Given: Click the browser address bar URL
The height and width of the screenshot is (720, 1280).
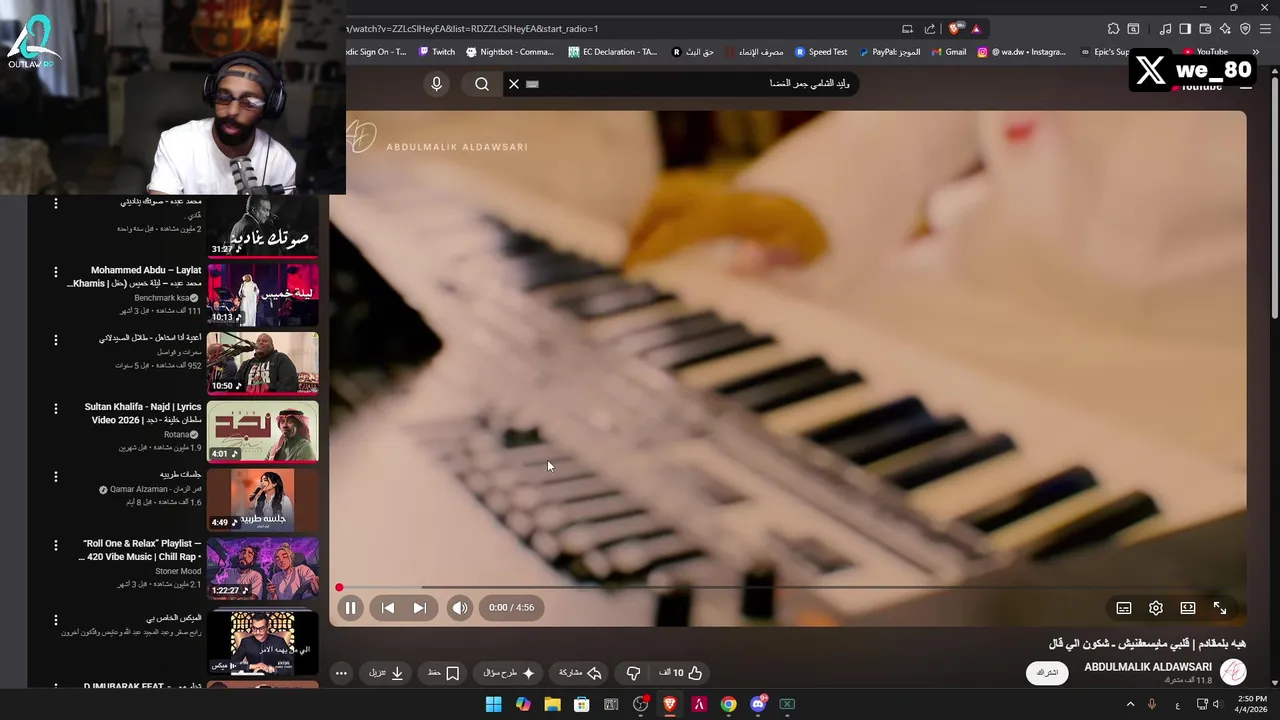Looking at the screenshot, I should point(473,29).
